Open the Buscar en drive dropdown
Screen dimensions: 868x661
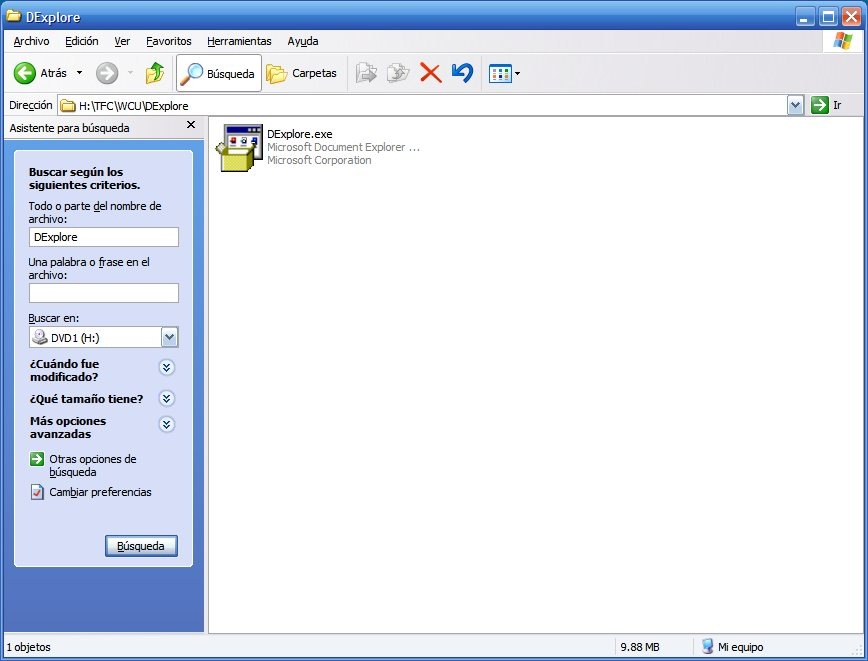(169, 337)
